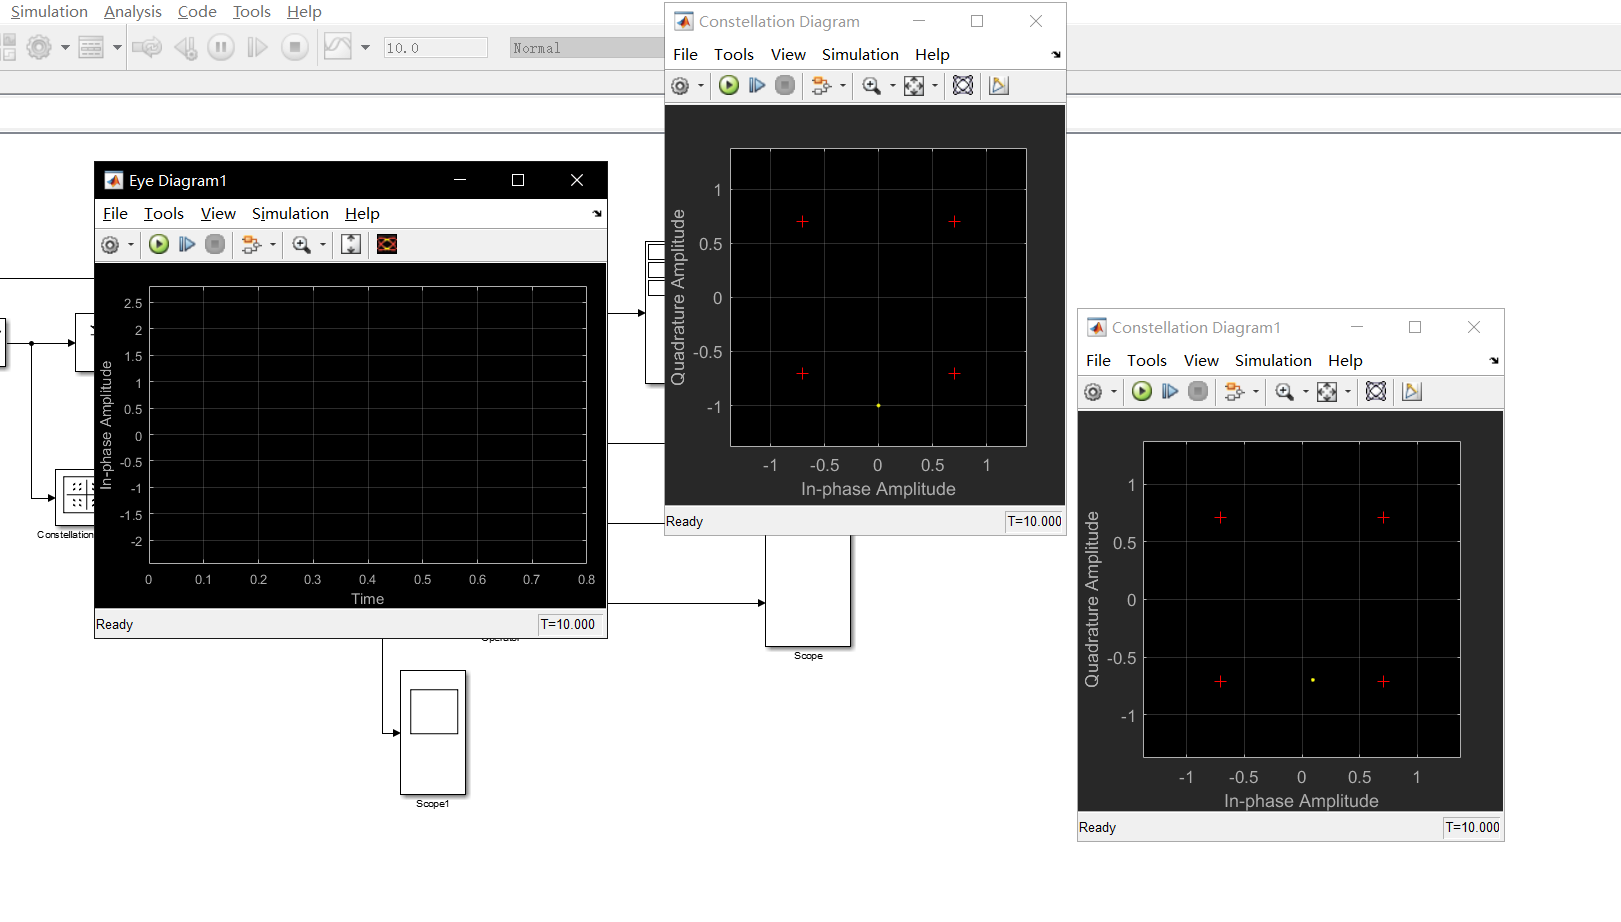Step forward in Eye Diagram1 toolbar

tap(187, 244)
